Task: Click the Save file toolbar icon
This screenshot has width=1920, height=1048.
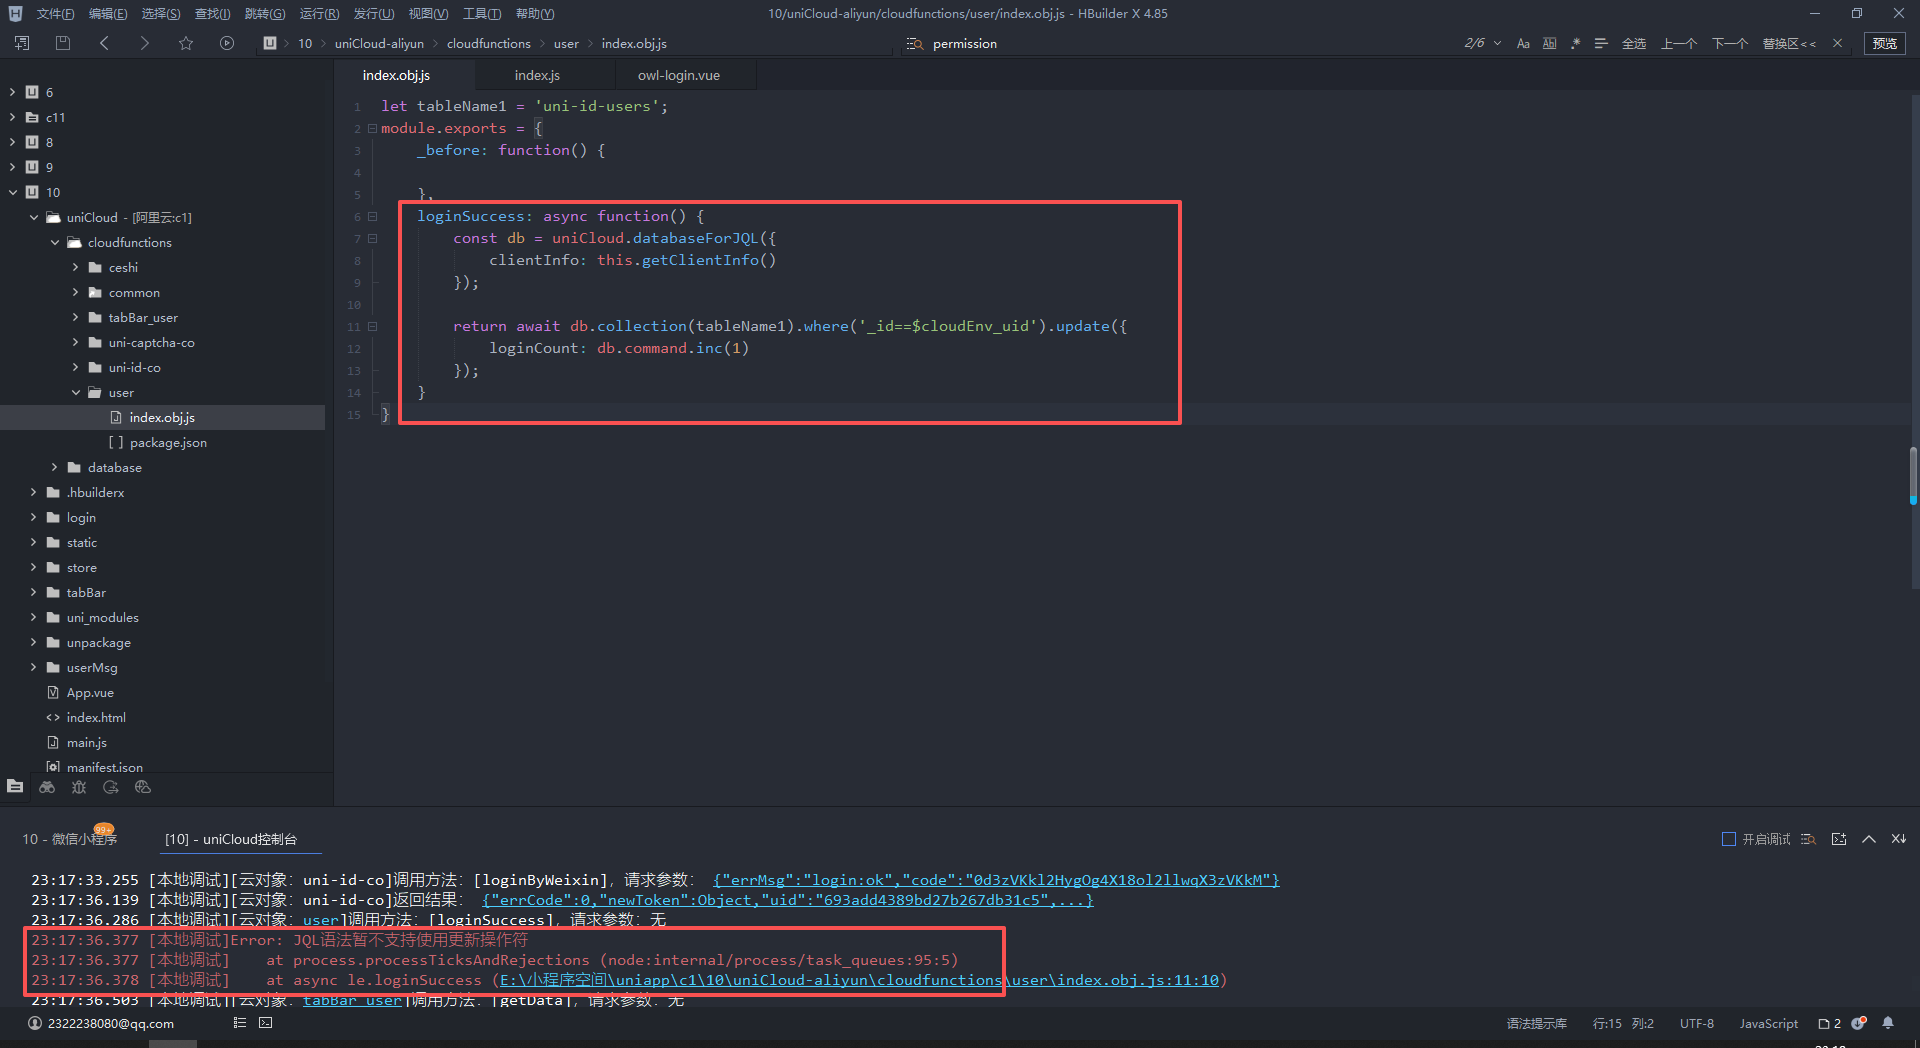Action: pyautogui.click(x=63, y=43)
